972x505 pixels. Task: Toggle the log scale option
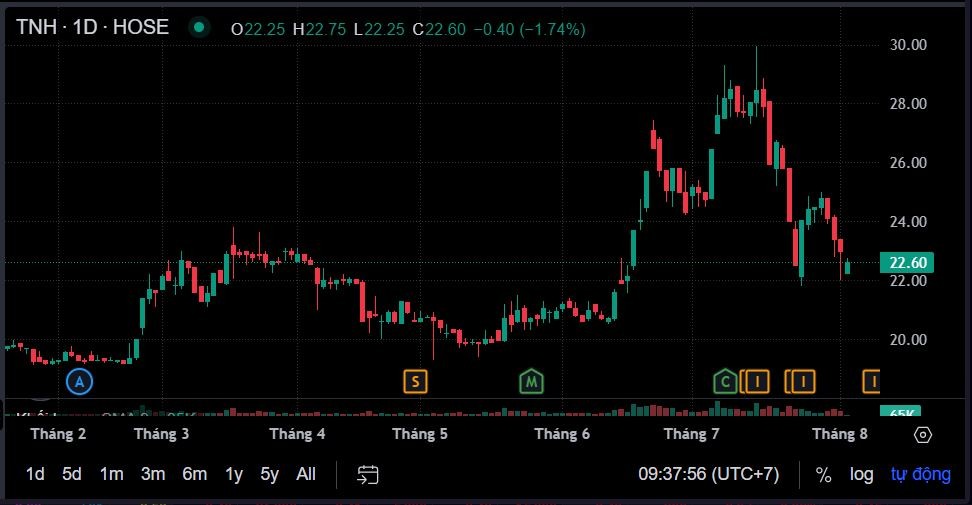(861, 474)
